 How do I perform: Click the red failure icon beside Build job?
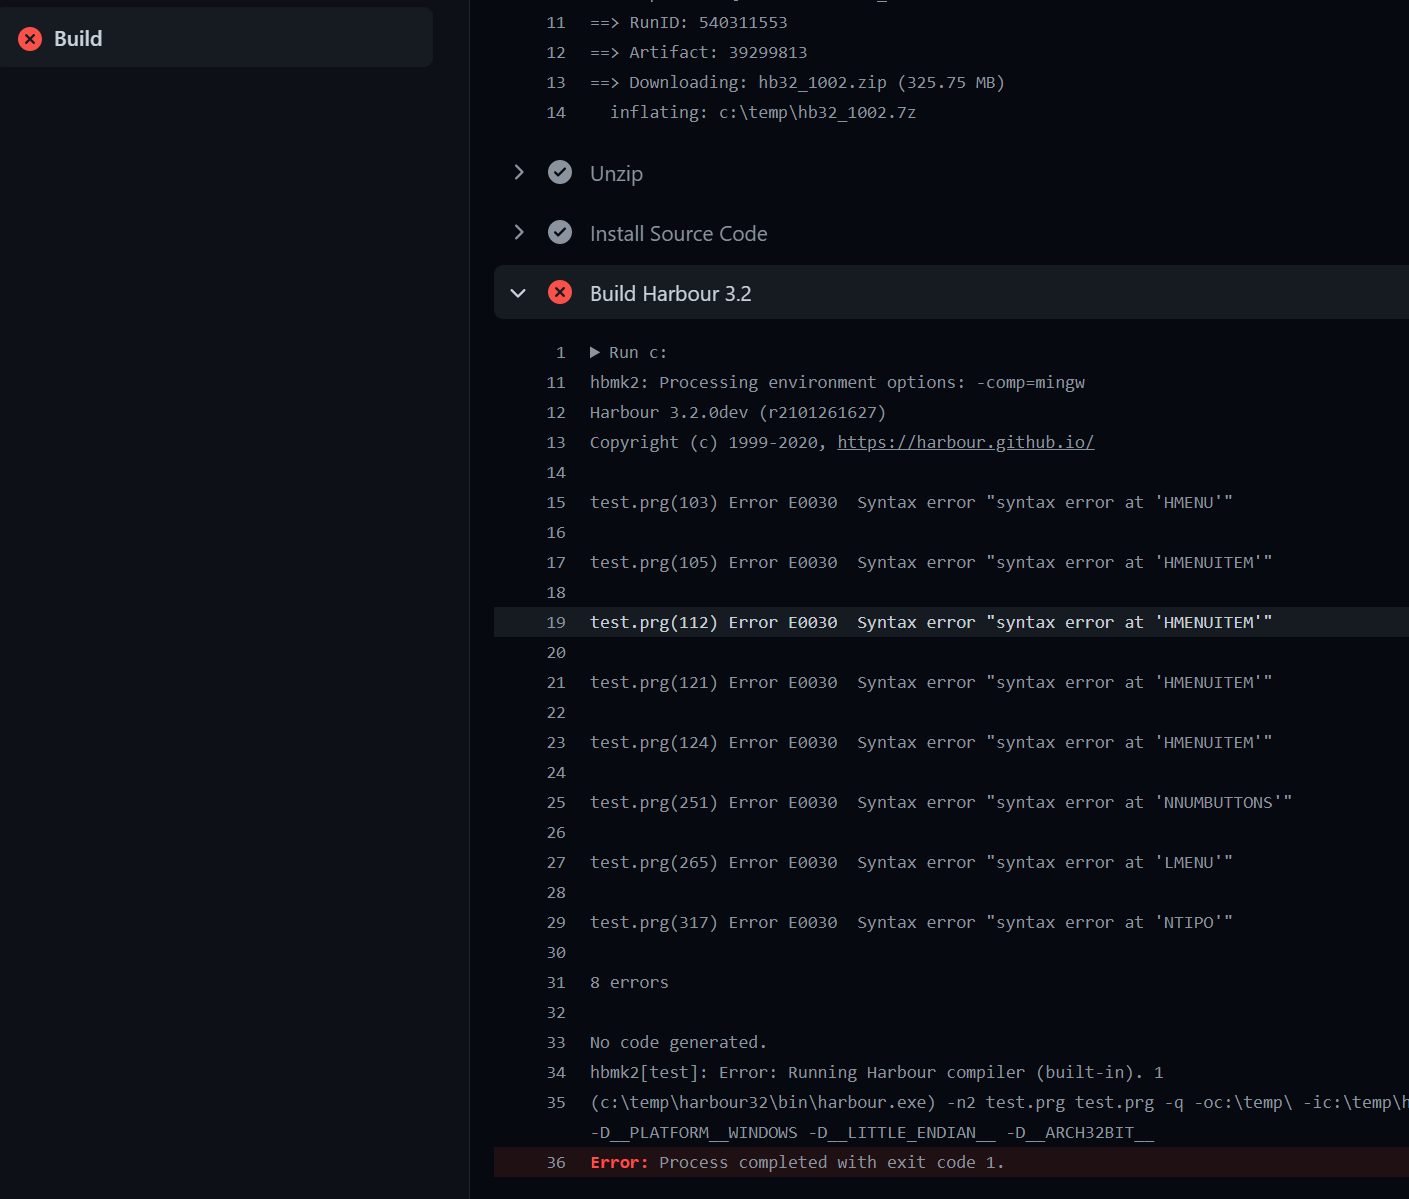30,39
